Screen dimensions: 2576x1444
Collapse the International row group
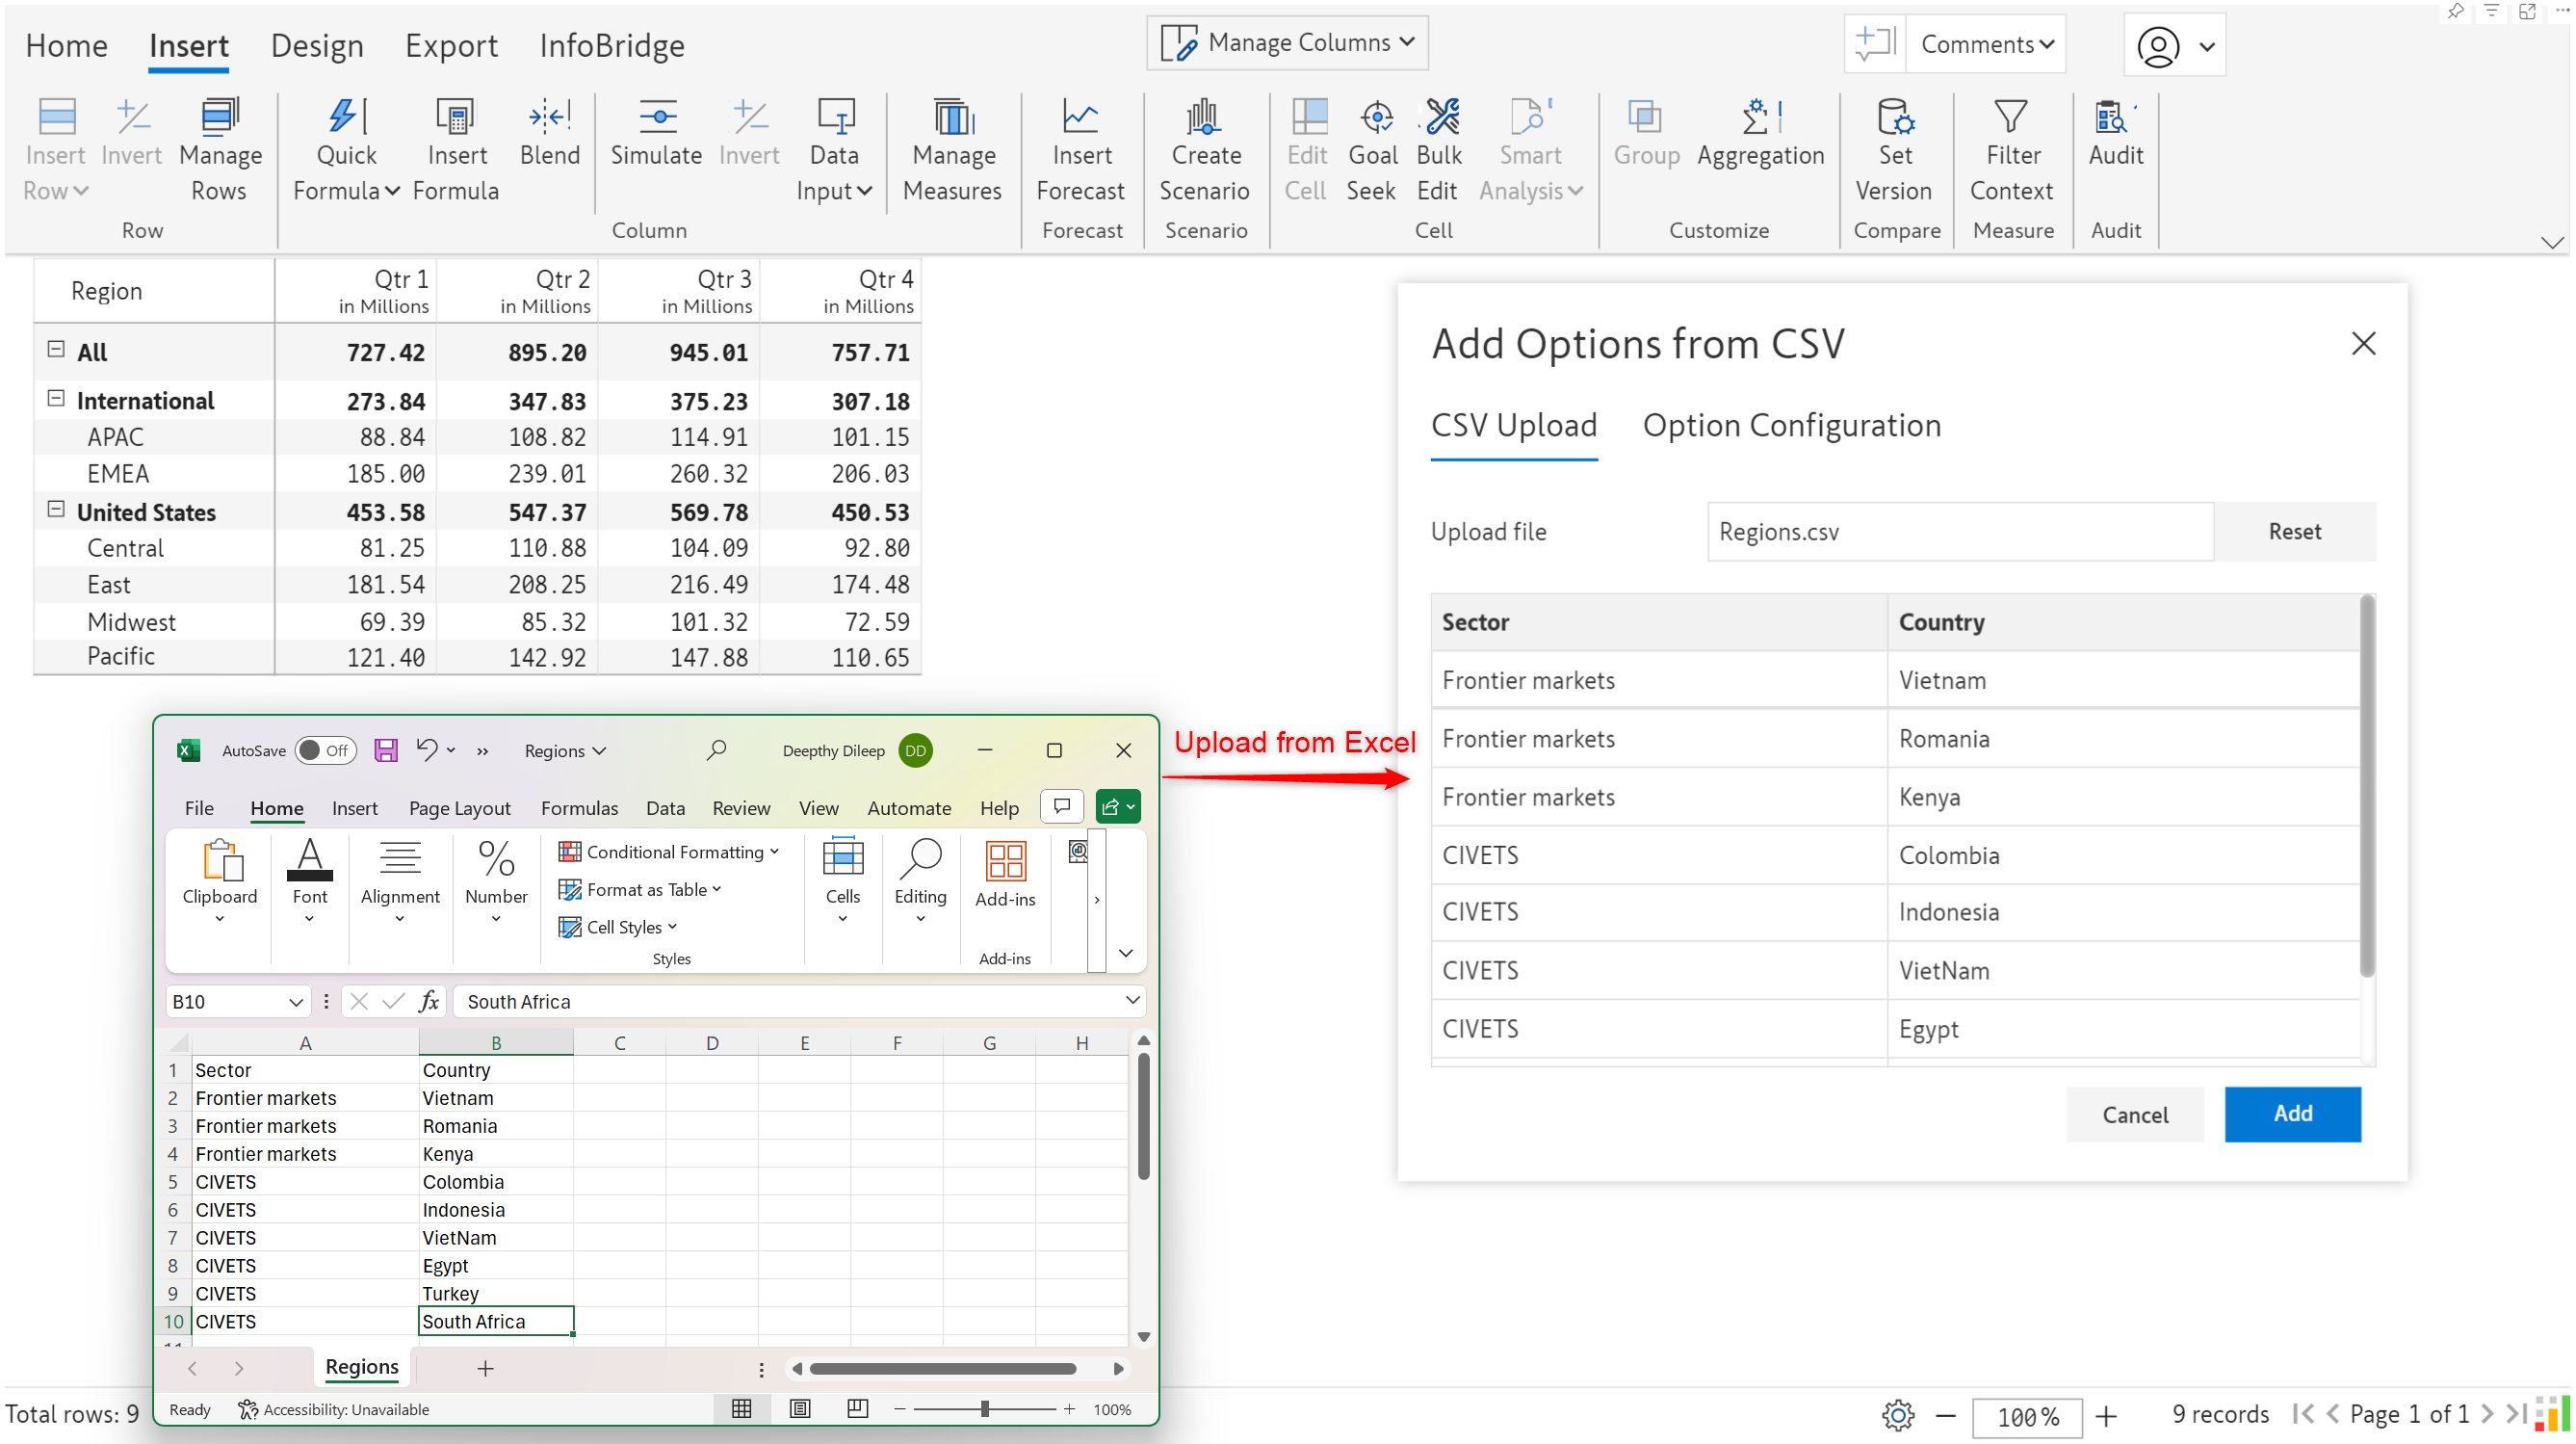[x=56, y=399]
